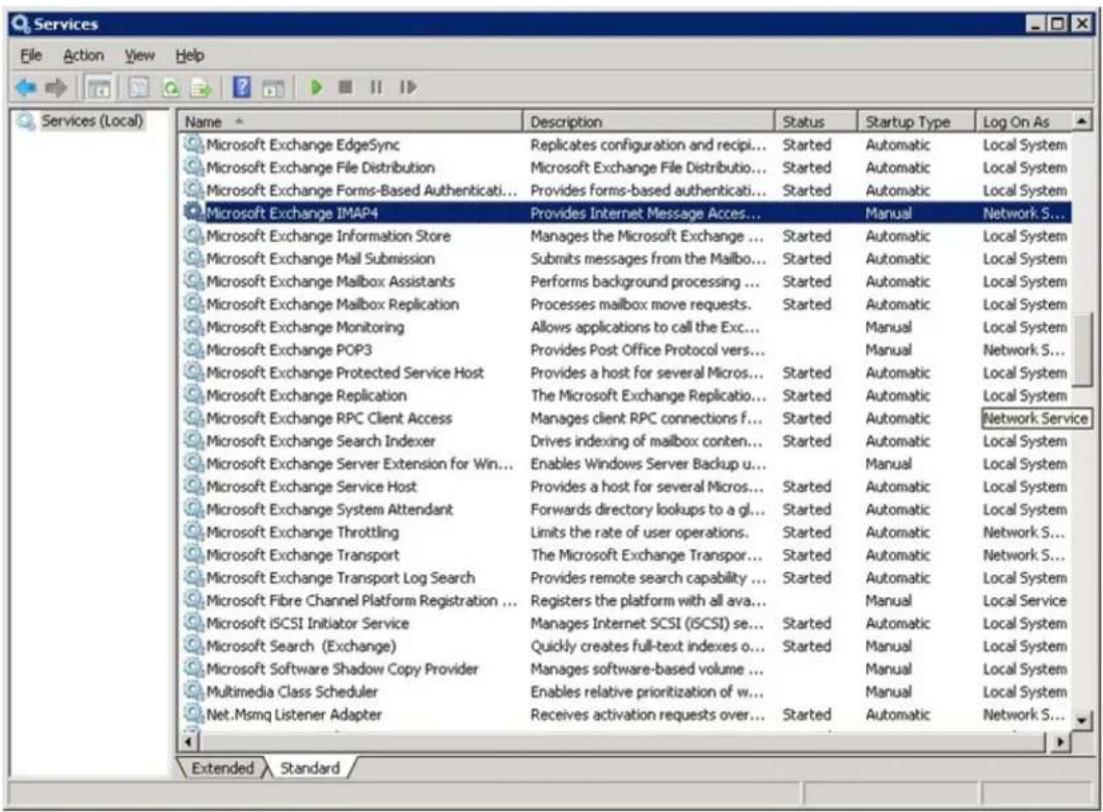Open the Help question-mark icon
This screenshot has height=812, width=1103.
(241, 87)
